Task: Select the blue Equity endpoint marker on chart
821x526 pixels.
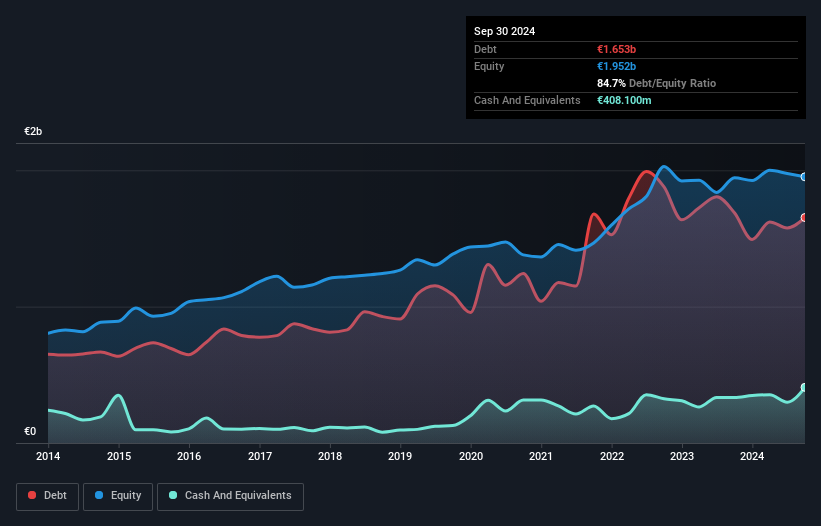Action: [804, 177]
